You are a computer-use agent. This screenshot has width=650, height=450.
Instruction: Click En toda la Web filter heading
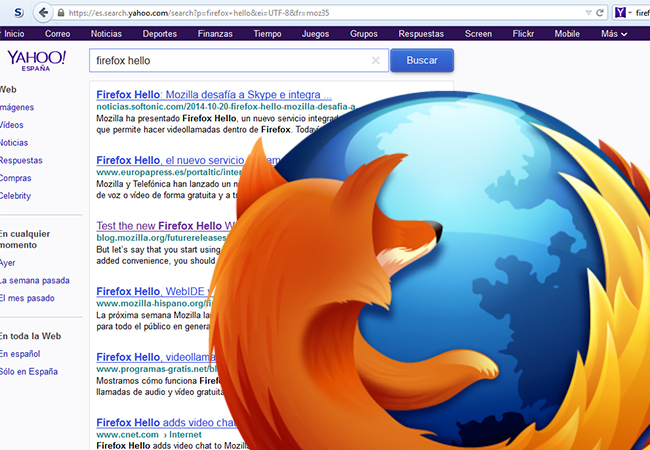point(31,336)
